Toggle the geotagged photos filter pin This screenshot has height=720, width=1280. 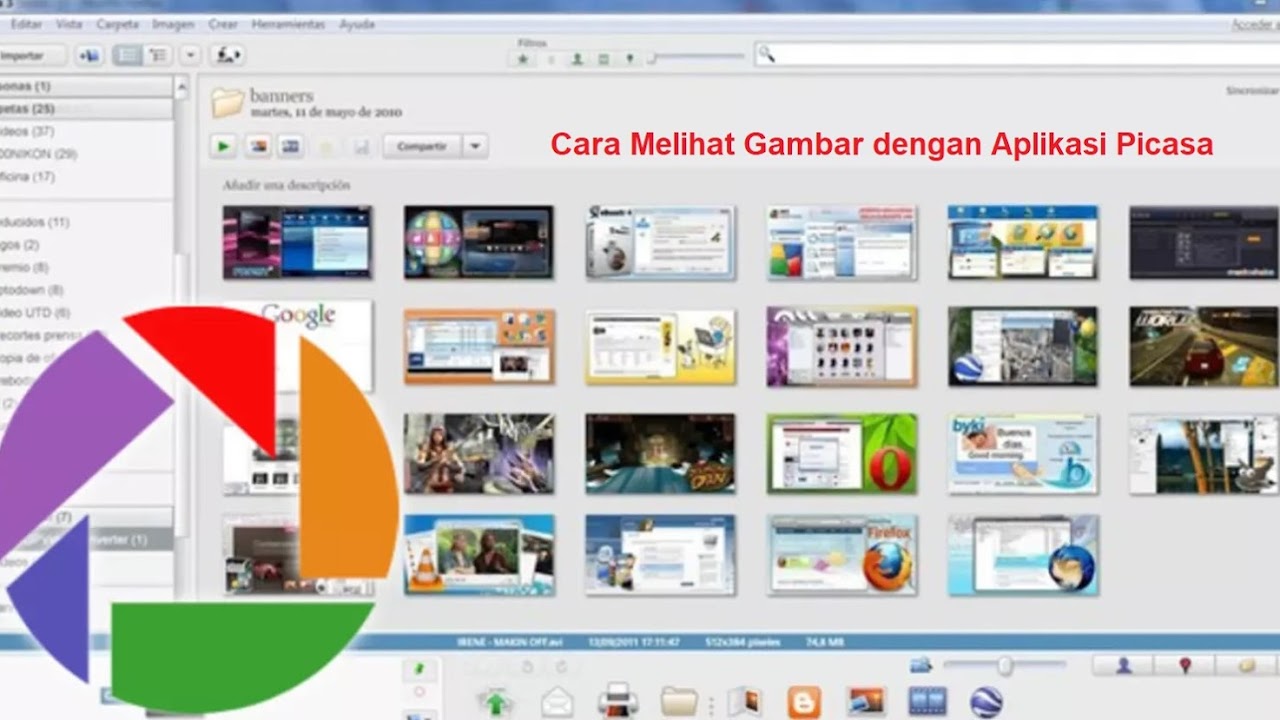(x=629, y=59)
